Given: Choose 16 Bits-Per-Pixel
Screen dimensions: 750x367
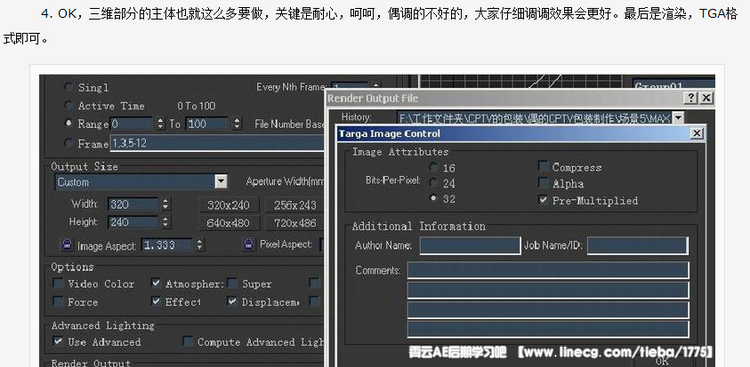Looking at the screenshot, I should pos(434,167).
